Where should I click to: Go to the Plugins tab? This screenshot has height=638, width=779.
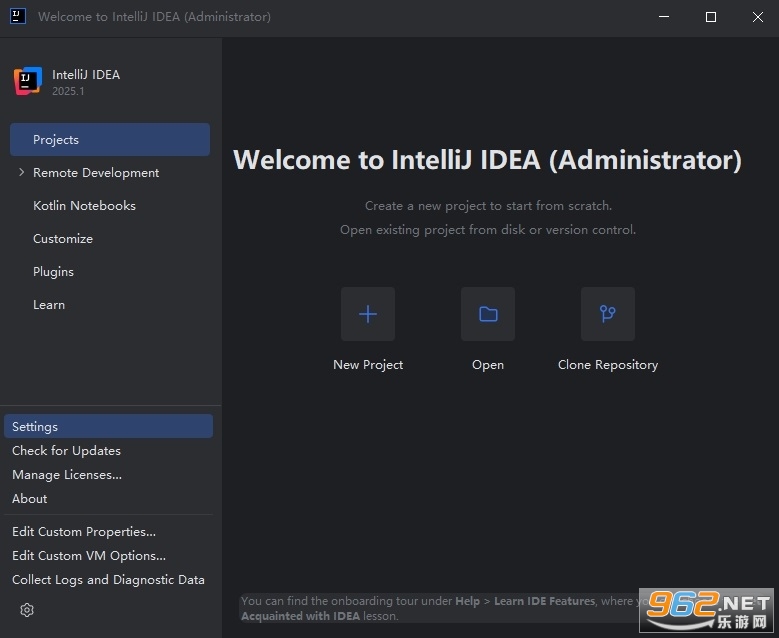tap(110, 271)
